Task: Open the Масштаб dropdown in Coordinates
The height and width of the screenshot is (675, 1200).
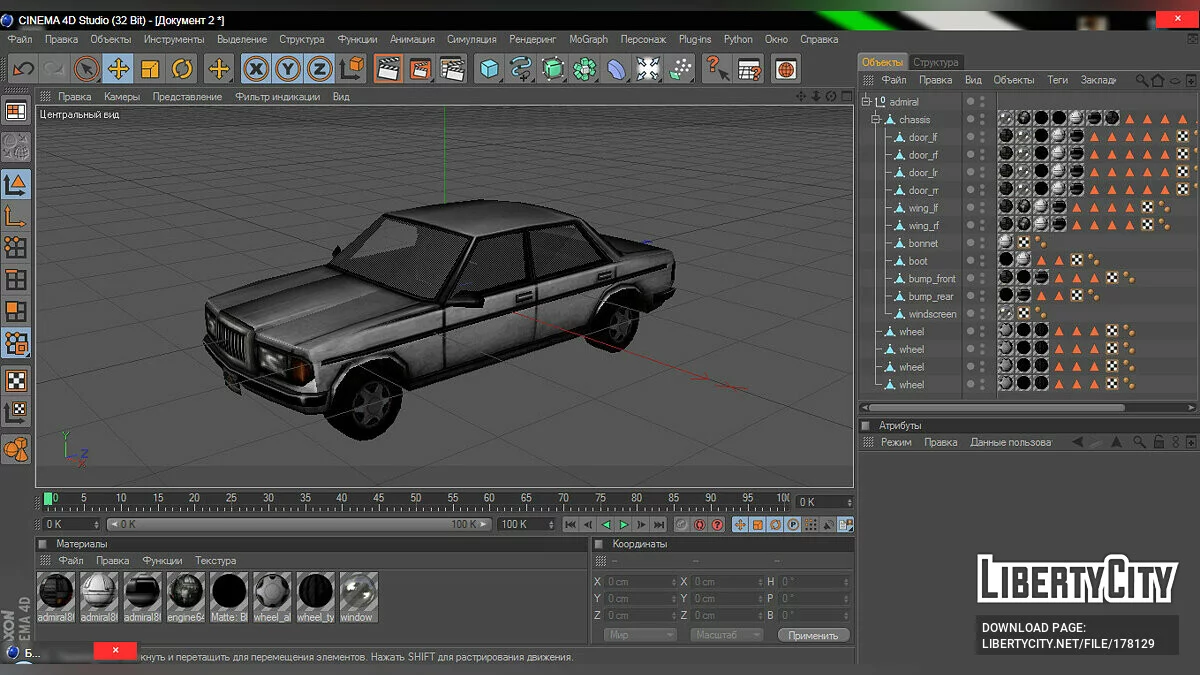Action: pos(726,635)
